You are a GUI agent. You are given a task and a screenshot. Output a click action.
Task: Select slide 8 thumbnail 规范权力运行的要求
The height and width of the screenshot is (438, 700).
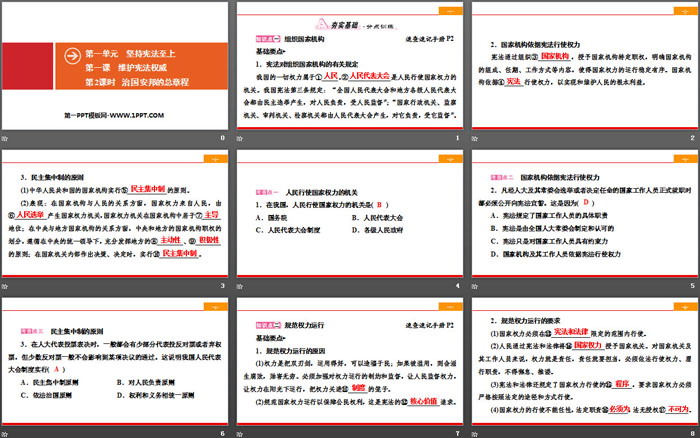pos(585,361)
